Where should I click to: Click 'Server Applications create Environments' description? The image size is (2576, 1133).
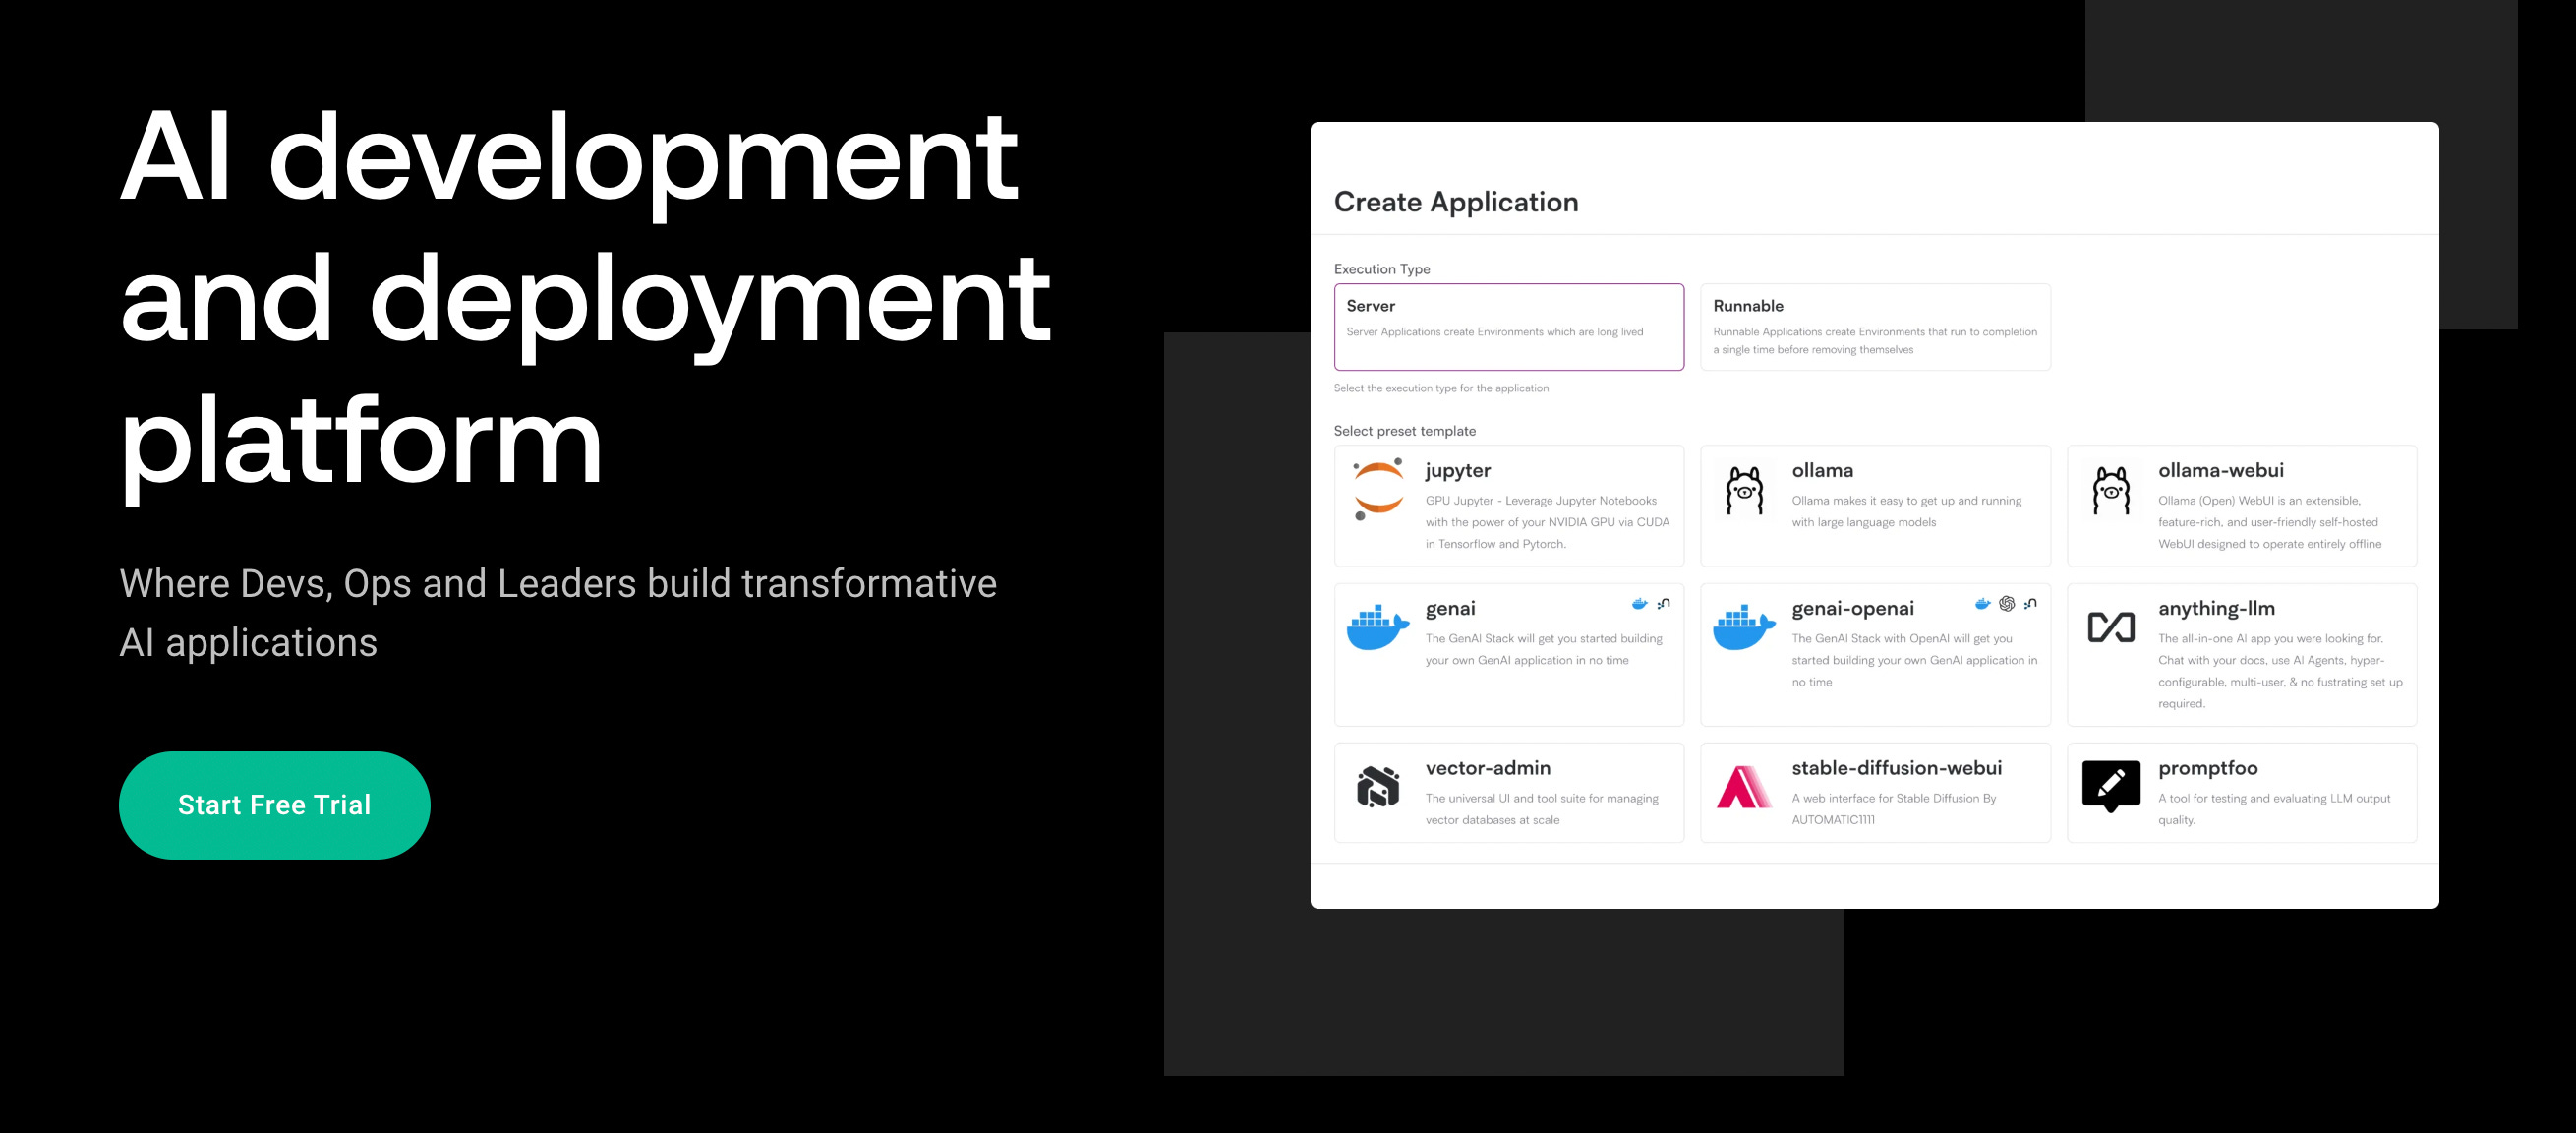[x=1495, y=332]
